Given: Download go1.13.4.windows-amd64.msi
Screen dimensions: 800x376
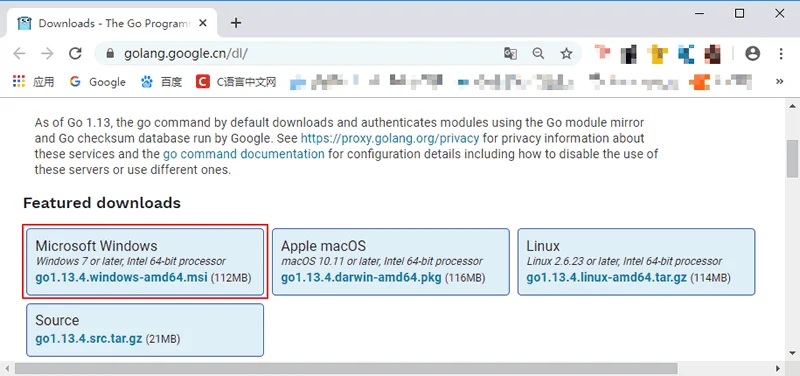Looking at the screenshot, I should click(121, 278).
